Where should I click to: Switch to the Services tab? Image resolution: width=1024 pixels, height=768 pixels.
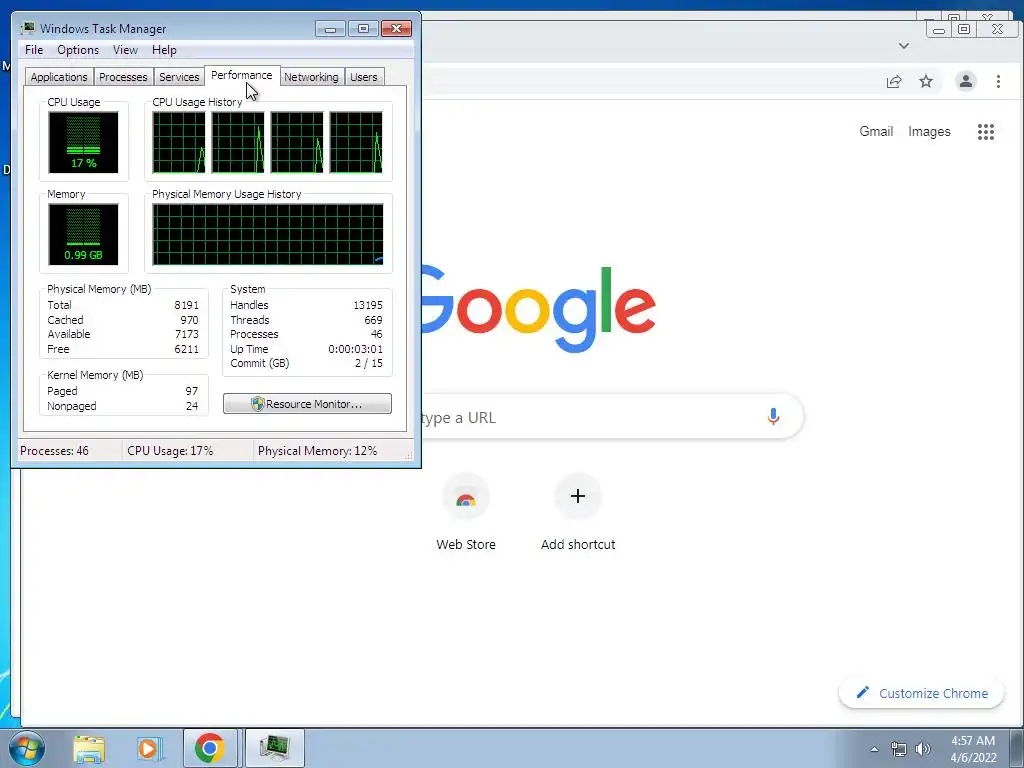click(x=179, y=77)
